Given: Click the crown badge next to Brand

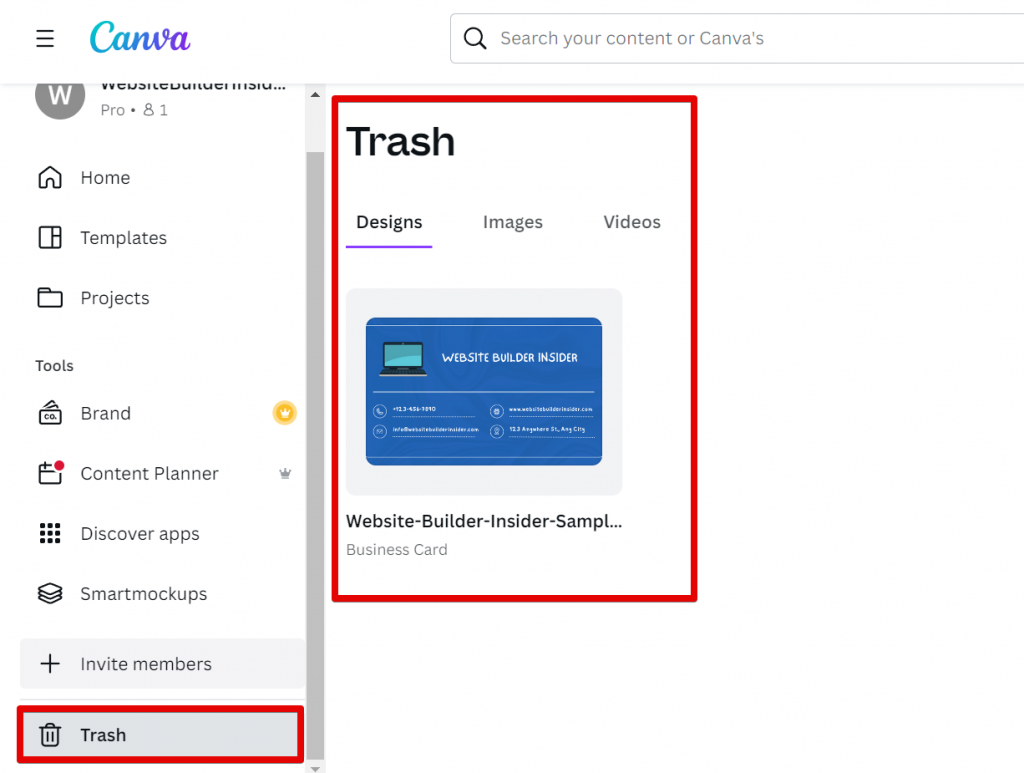Looking at the screenshot, I should (x=284, y=412).
